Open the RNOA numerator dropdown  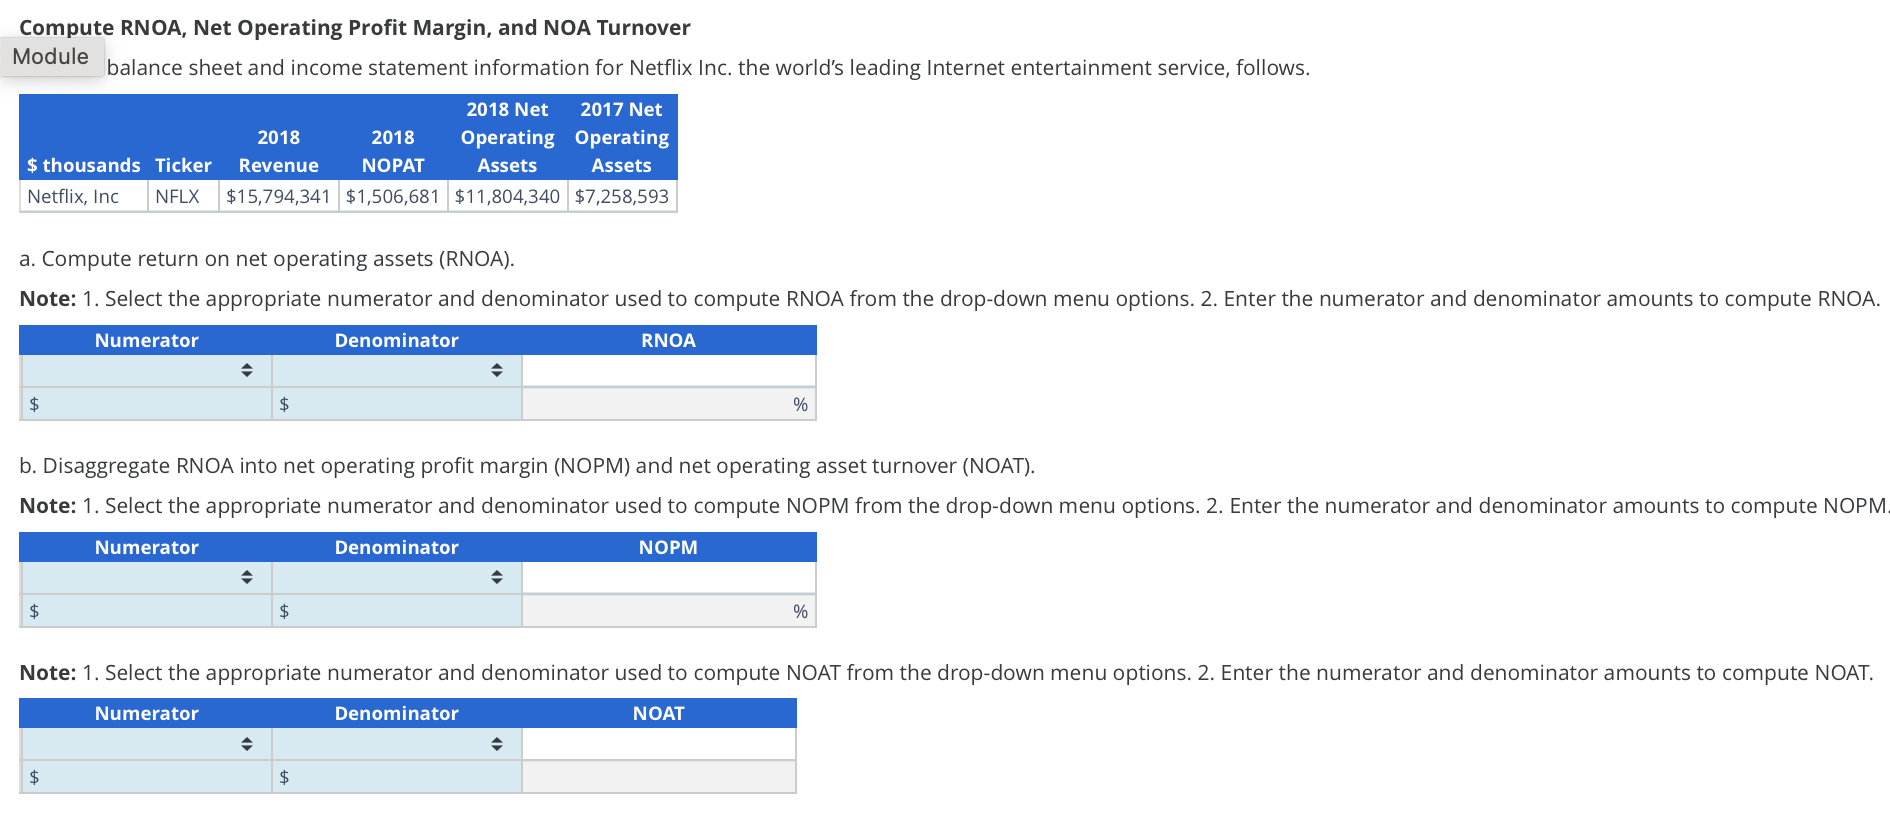[x=146, y=371]
